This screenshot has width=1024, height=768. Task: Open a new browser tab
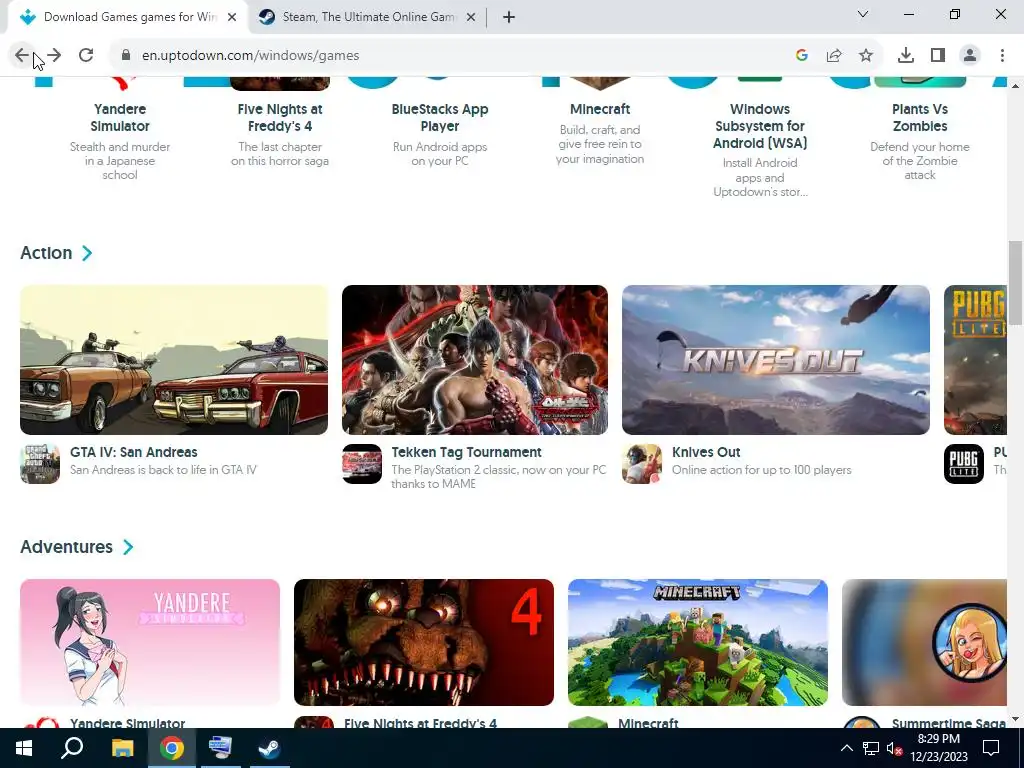pos(509,17)
